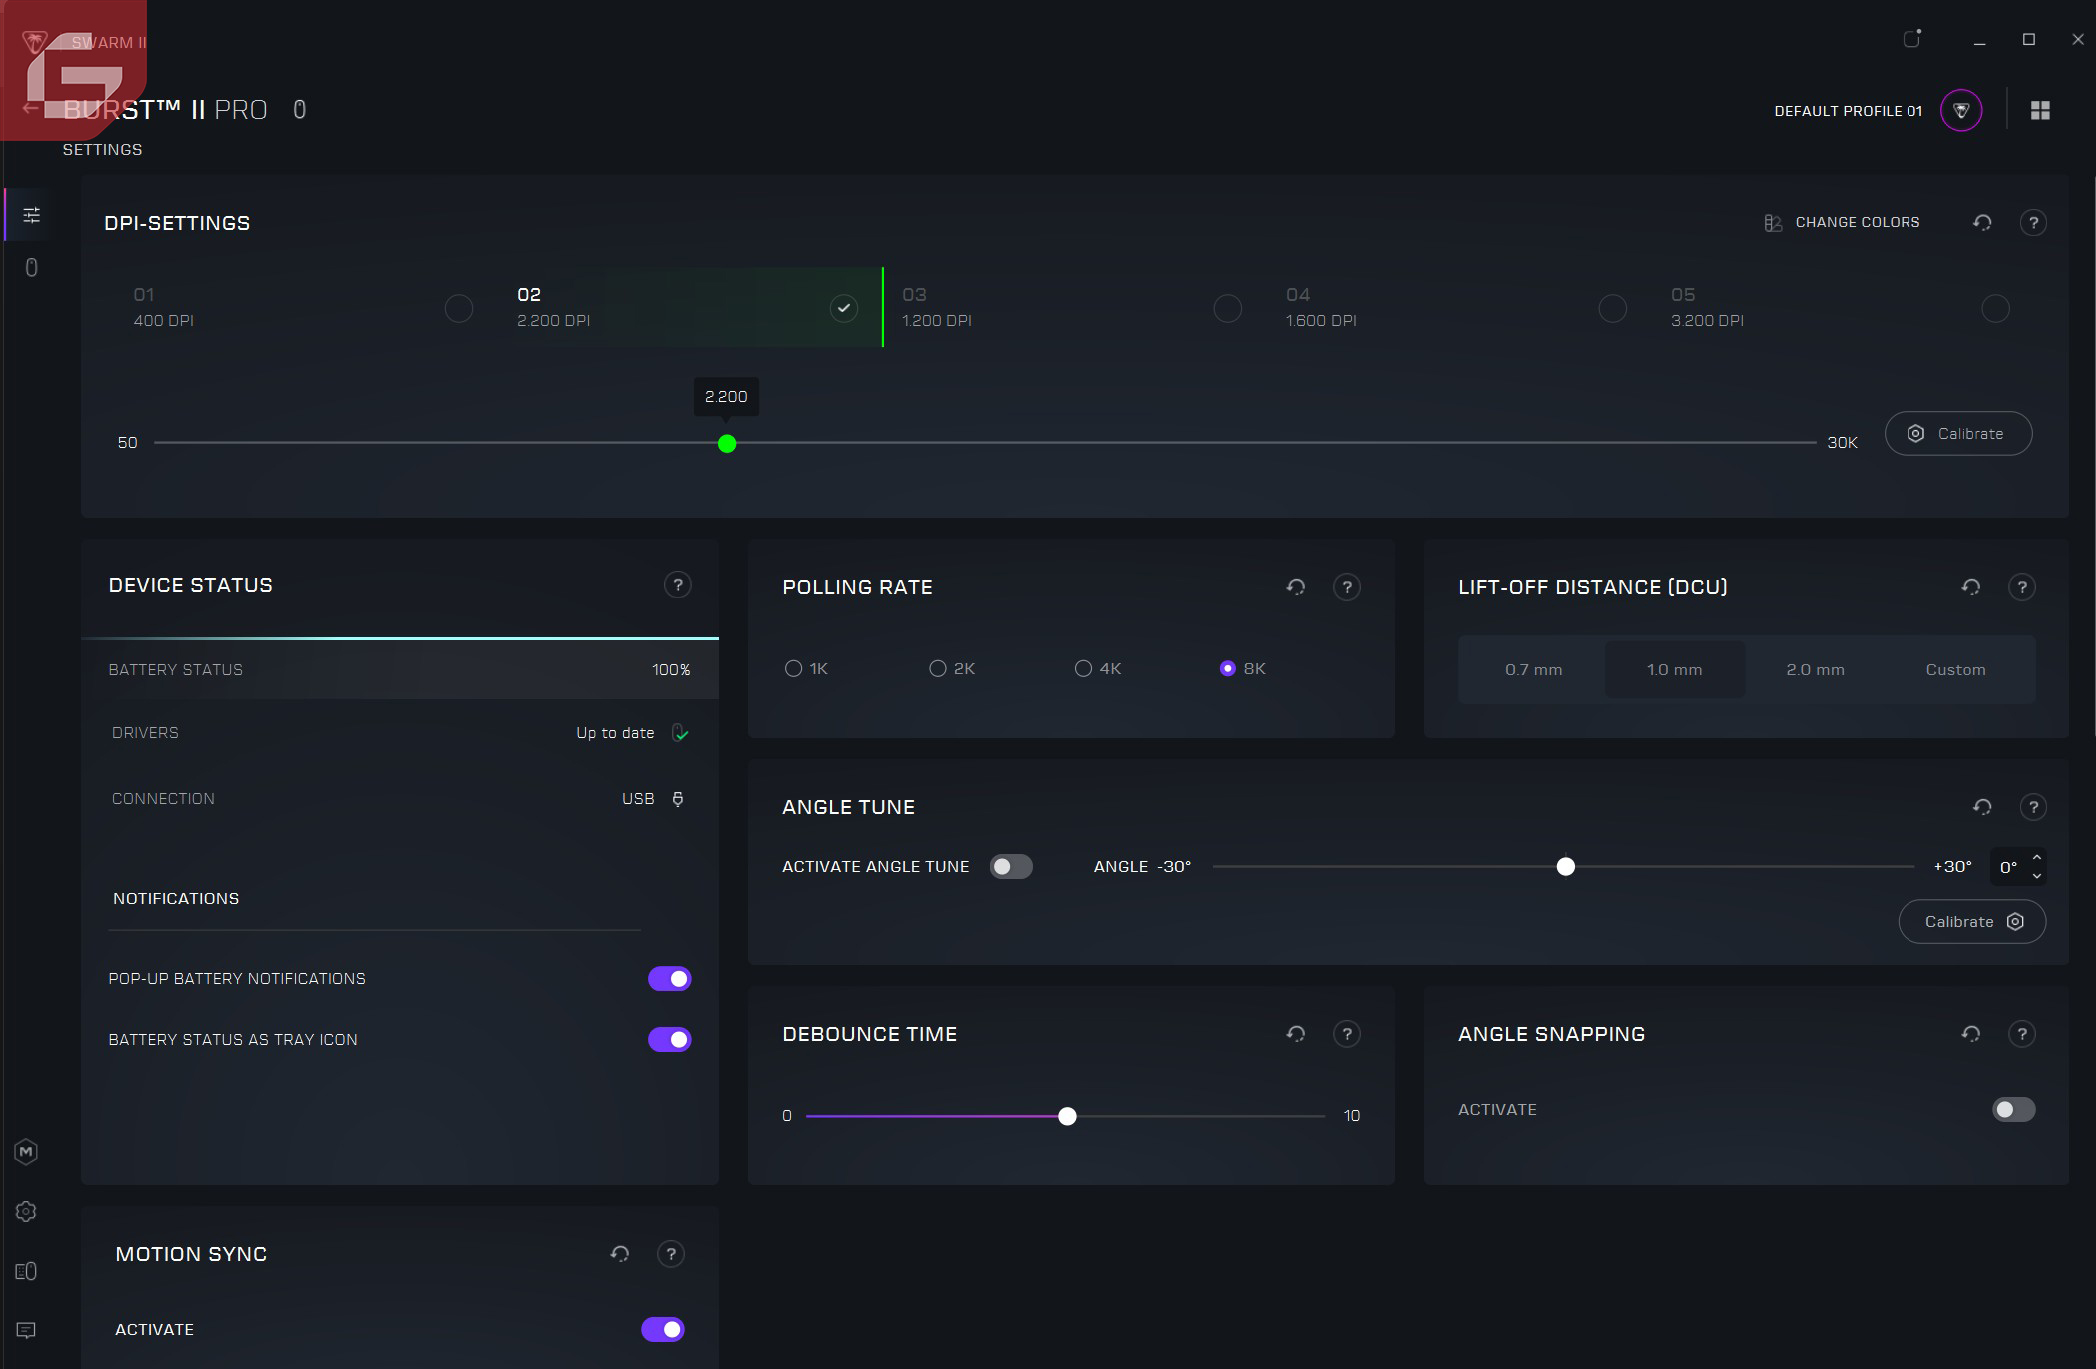The image size is (2096, 1369).
Task: Open the settings sliders sidebar tab
Action: [31, 215]
